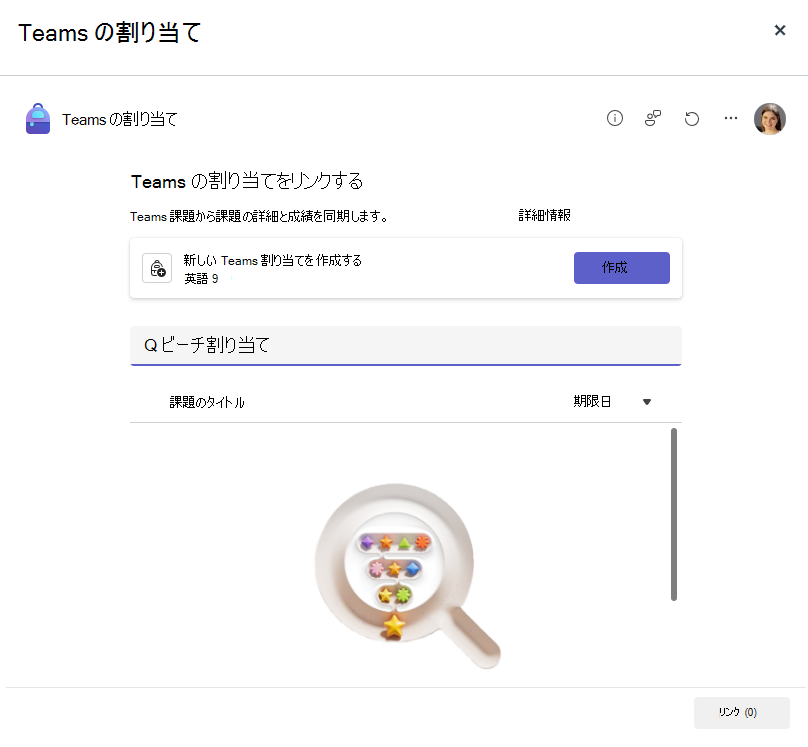This screenshot has width=808, height=747.
Task: Click the リンク (0) button
Action: 742,712
